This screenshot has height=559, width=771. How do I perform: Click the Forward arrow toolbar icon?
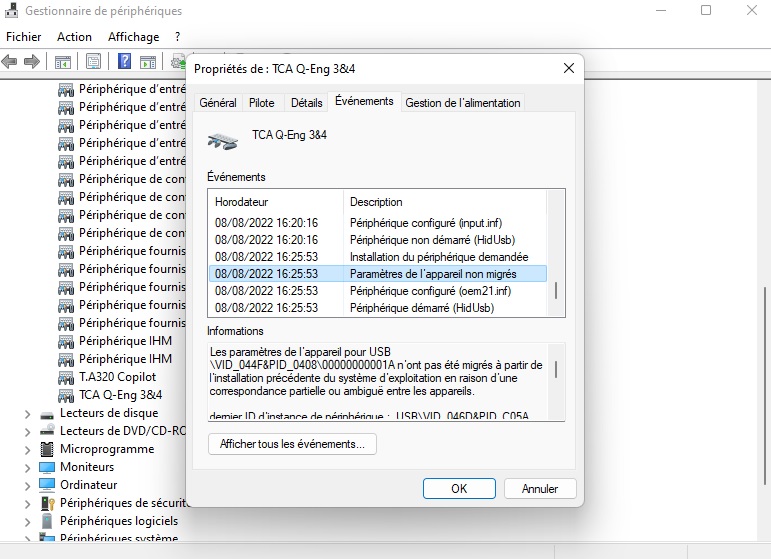pyautogui.click(x=32, y=62)
